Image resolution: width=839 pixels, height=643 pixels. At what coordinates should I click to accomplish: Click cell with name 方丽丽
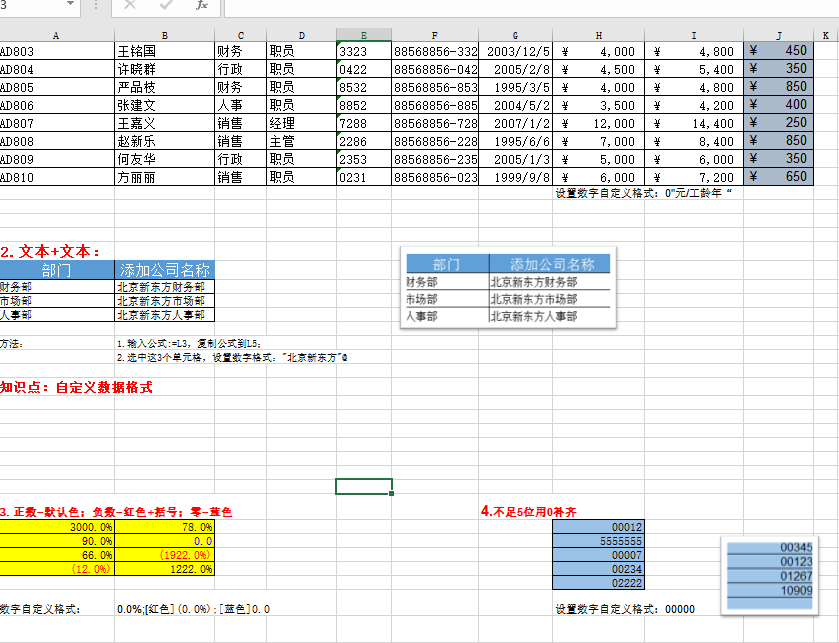pos(164,177)
